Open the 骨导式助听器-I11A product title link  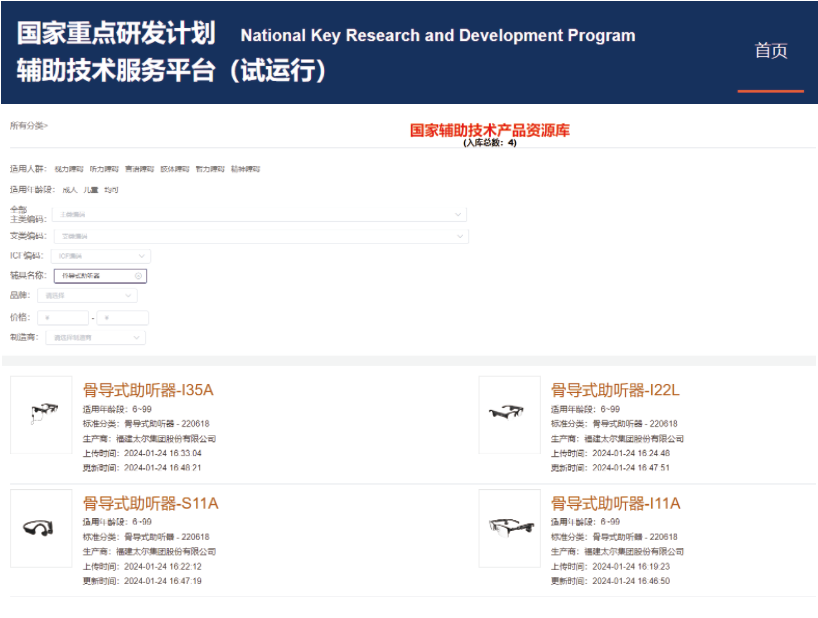[615, 503]
